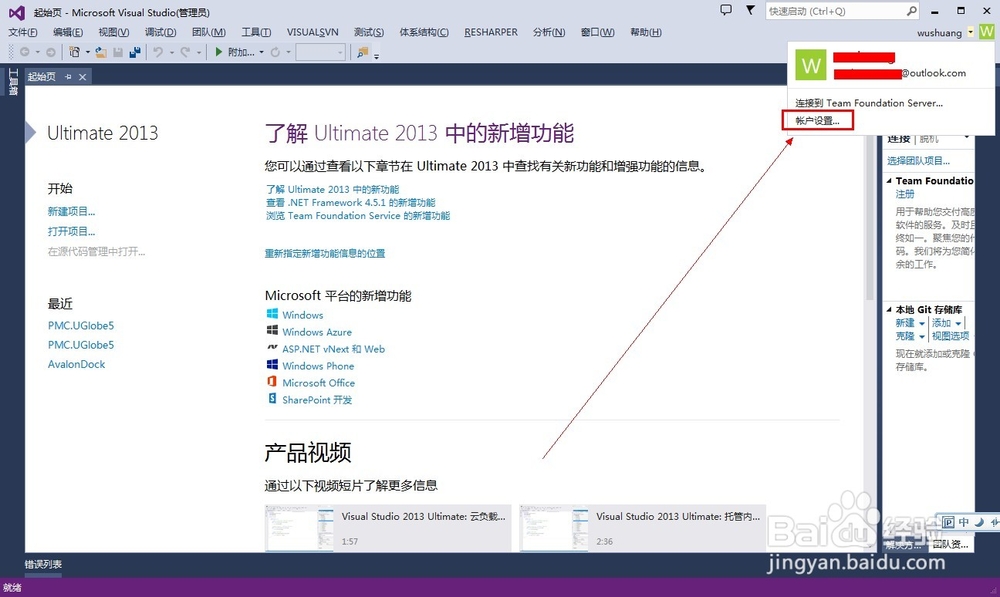The height and width of the screenshot is (597, 1000).
Task: Click the Refresh circular arrow icon
Action: click(276, 52)
